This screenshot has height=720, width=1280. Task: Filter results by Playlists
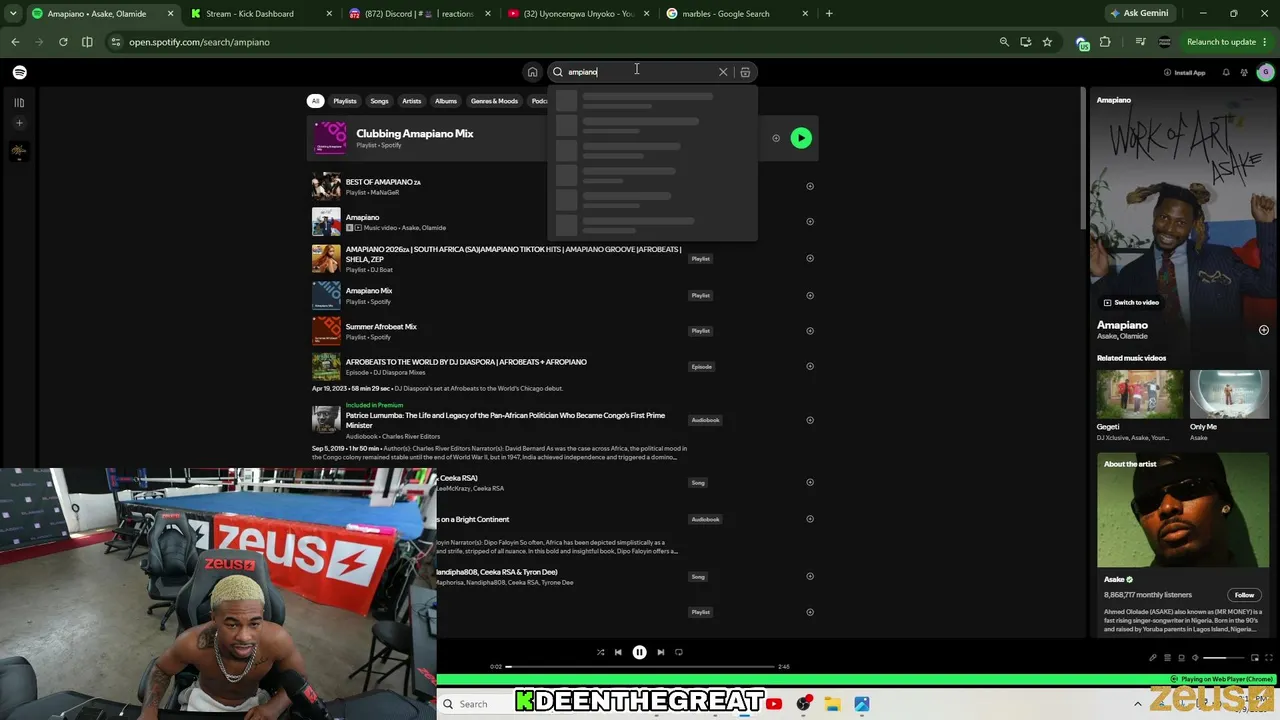tap(345, 101)
